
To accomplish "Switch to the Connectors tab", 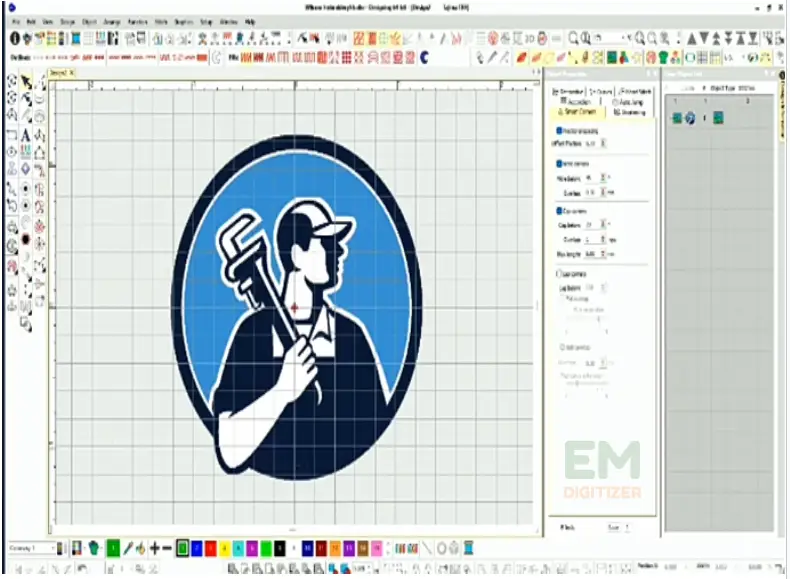I will click(x=601, y=91).
